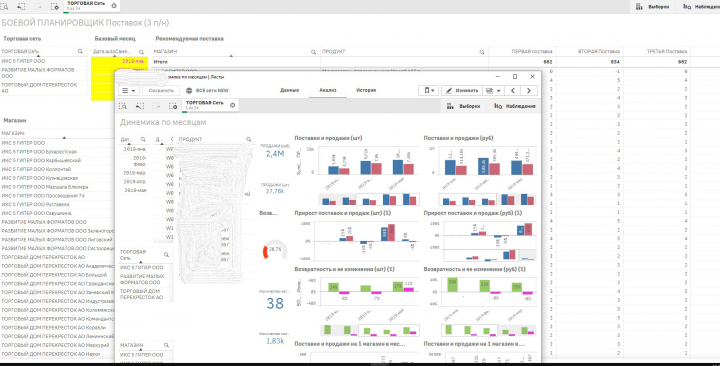
Task: Open the bookmarks dropdown in front window
Action: (x=429, y=90)
